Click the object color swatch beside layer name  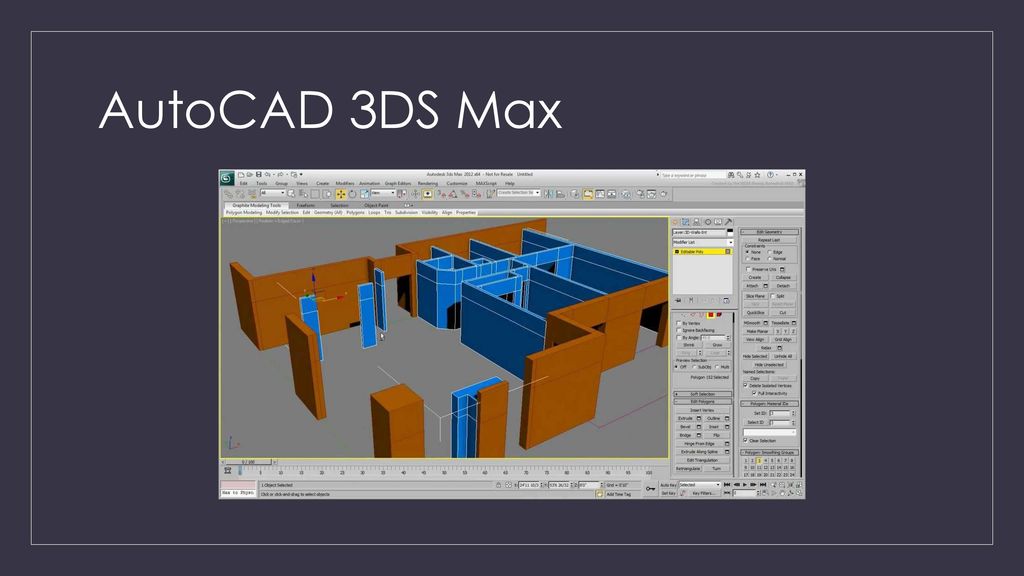pos(730,232)
